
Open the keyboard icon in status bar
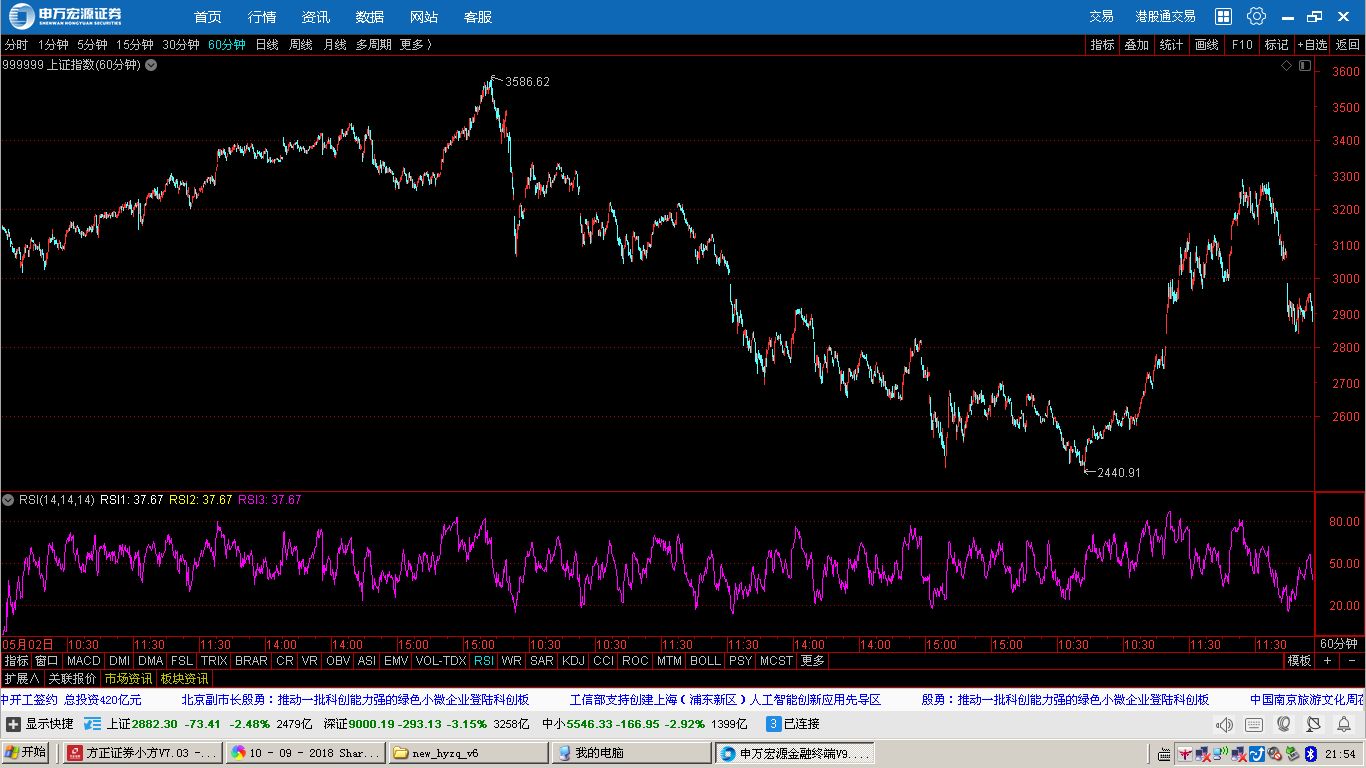click(1254, 725)
